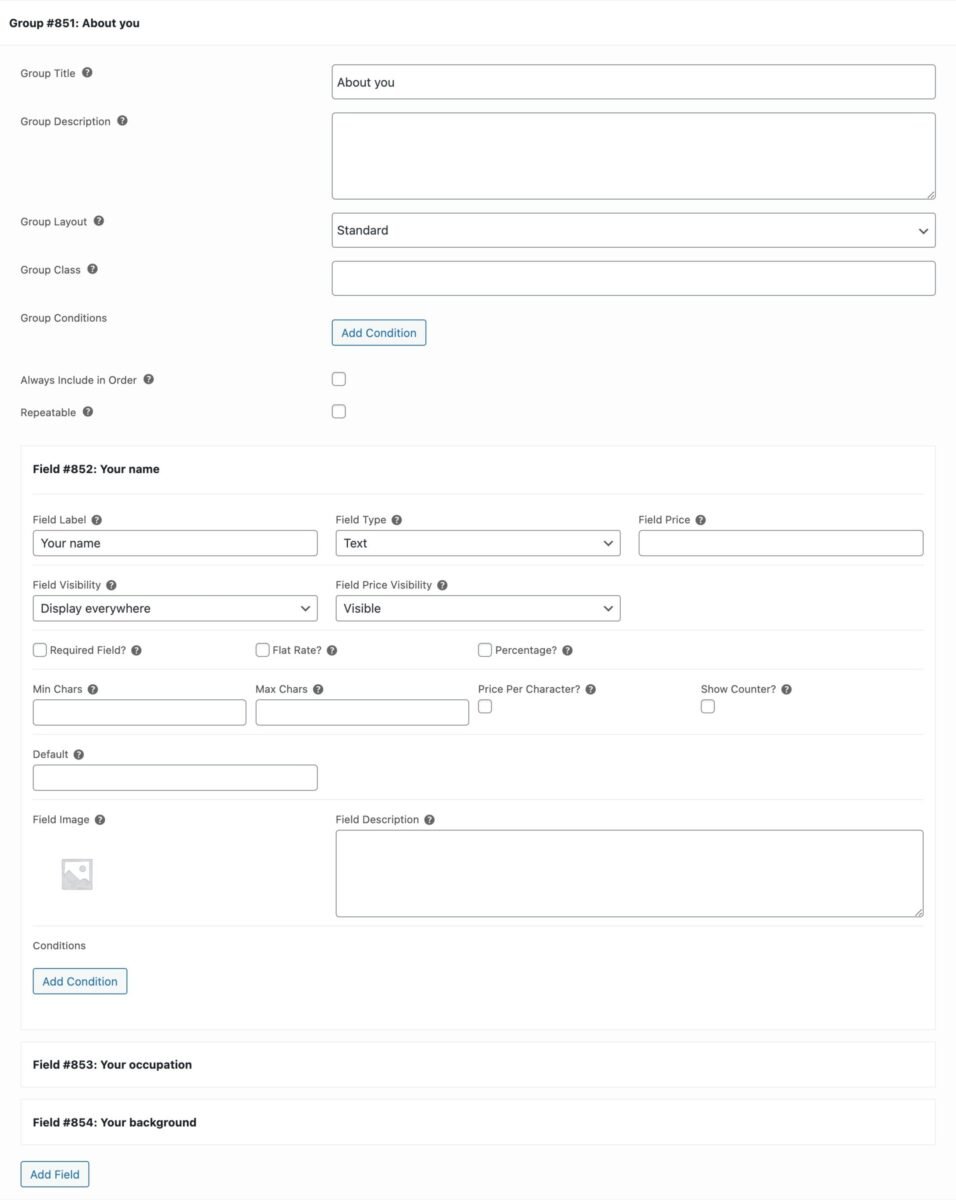Collapse Field #852: Your name header
This screenshot has height=1200, width=956.
(478, 469)
